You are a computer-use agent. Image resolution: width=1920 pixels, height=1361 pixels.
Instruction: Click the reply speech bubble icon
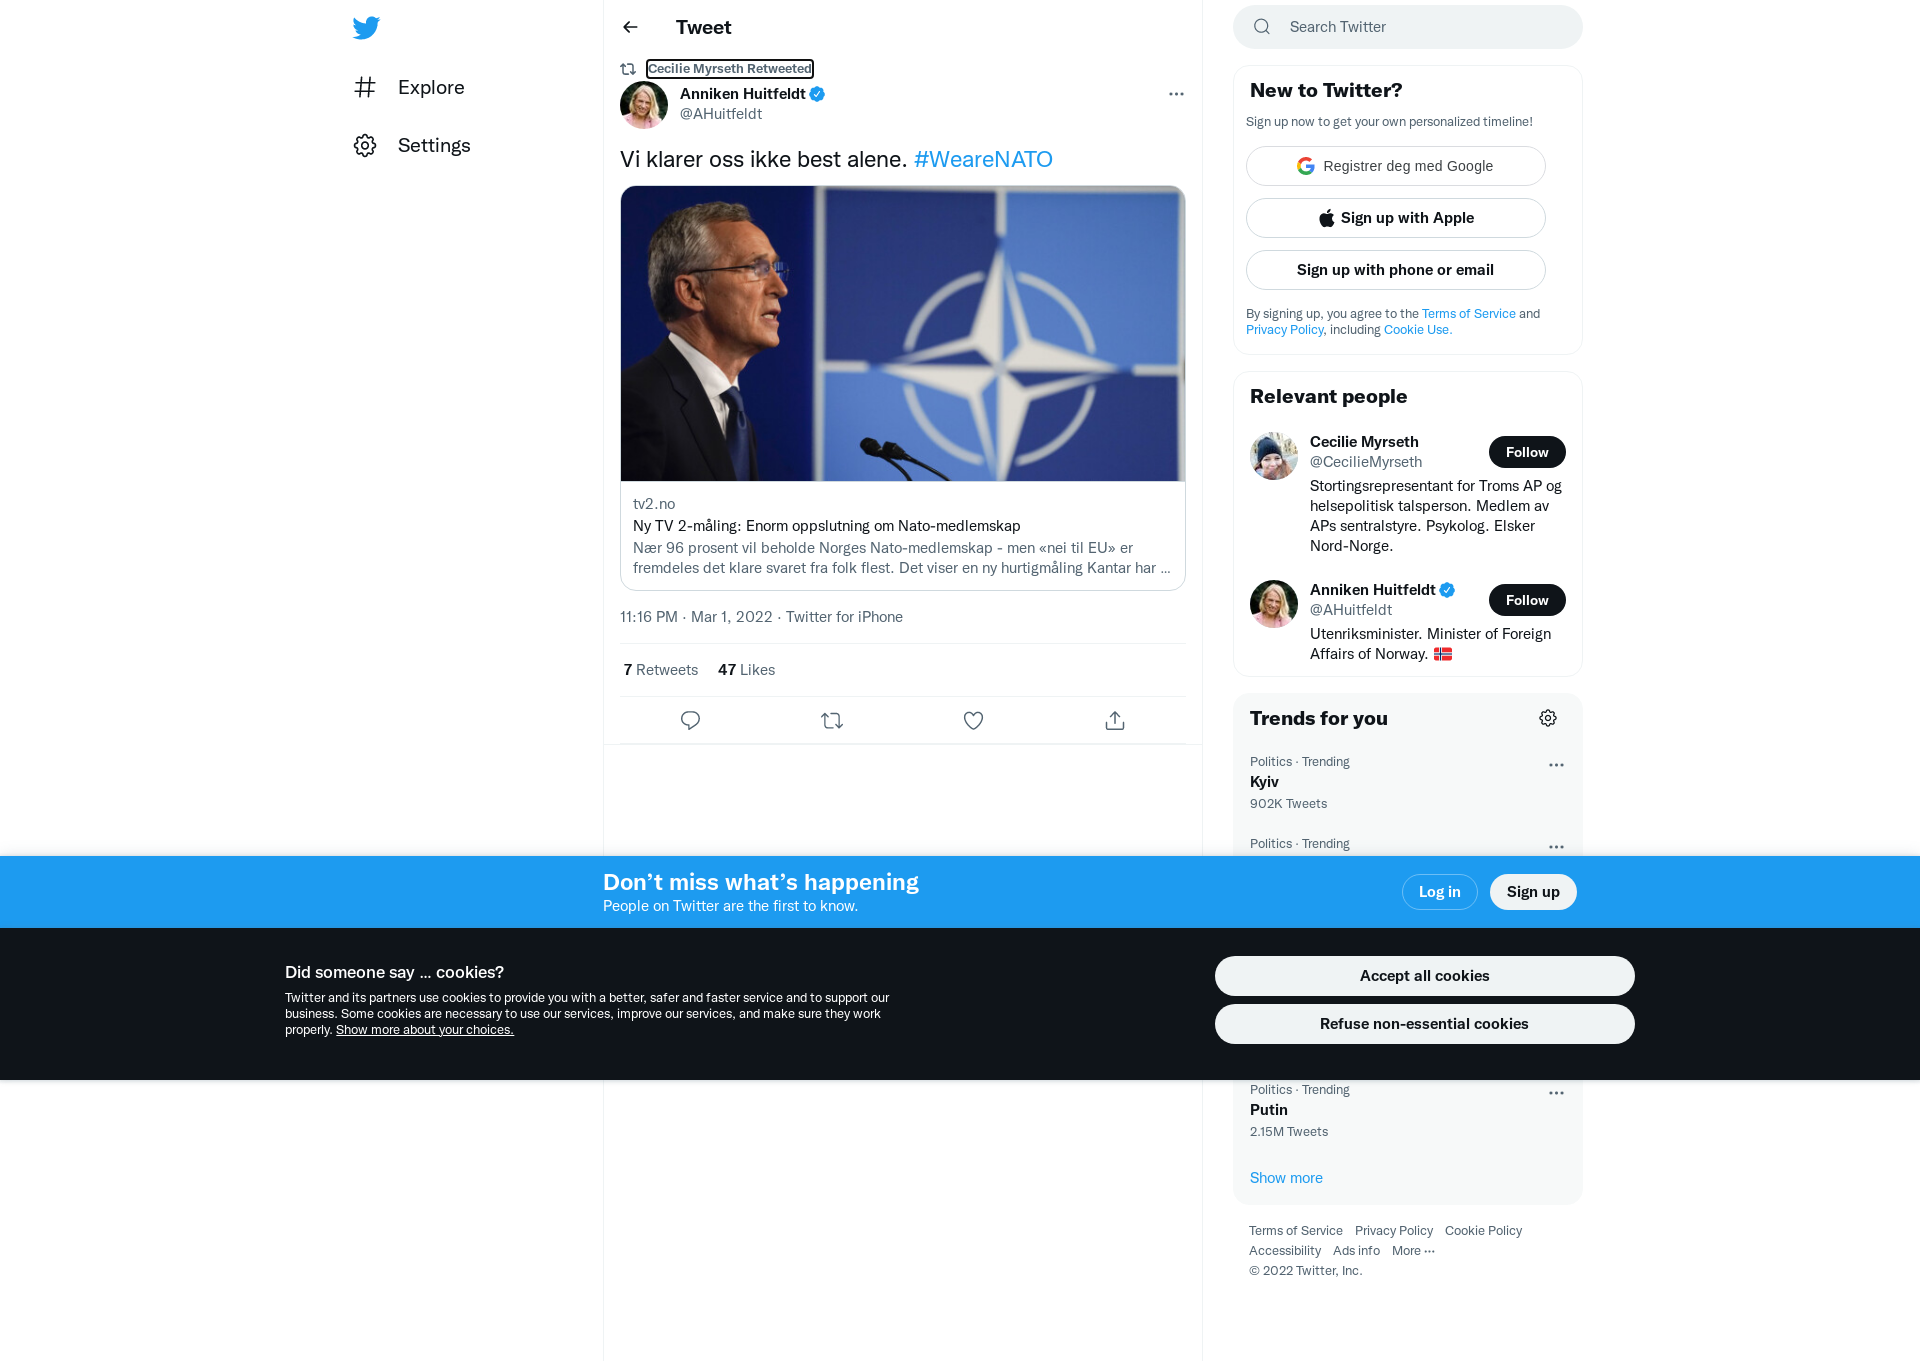tap(690, 720)
